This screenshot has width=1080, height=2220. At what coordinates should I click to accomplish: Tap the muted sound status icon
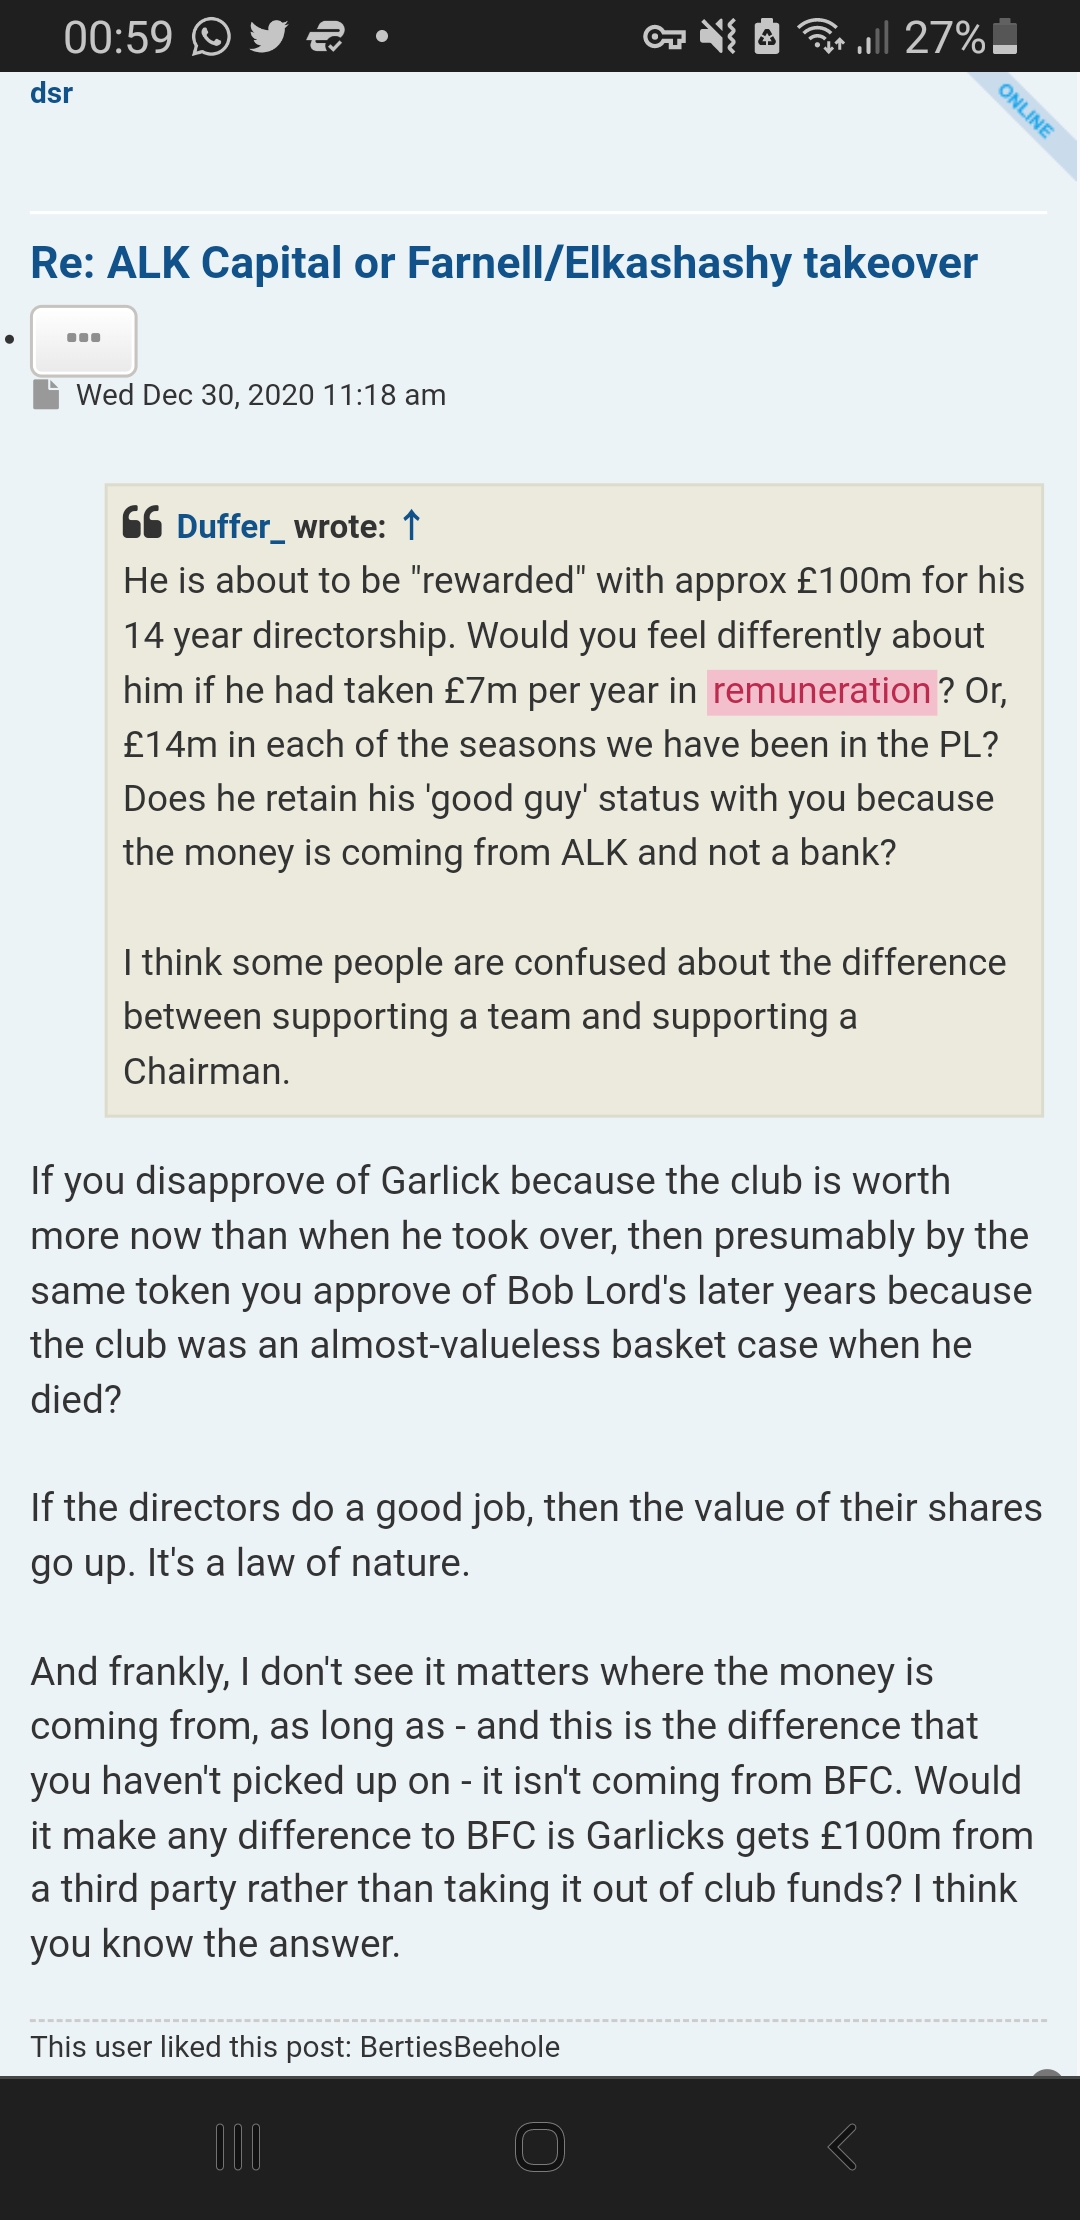point(718,37)
